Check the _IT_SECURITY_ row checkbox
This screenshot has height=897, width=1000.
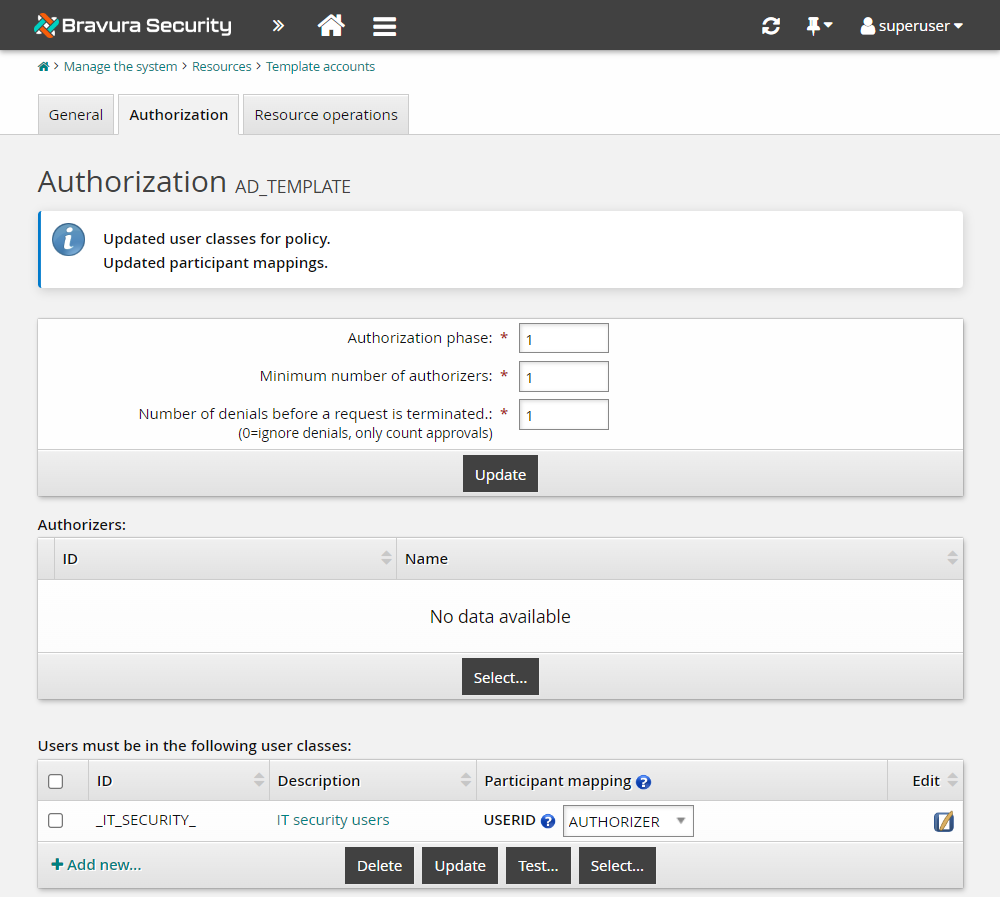click(x=56, y=820)
